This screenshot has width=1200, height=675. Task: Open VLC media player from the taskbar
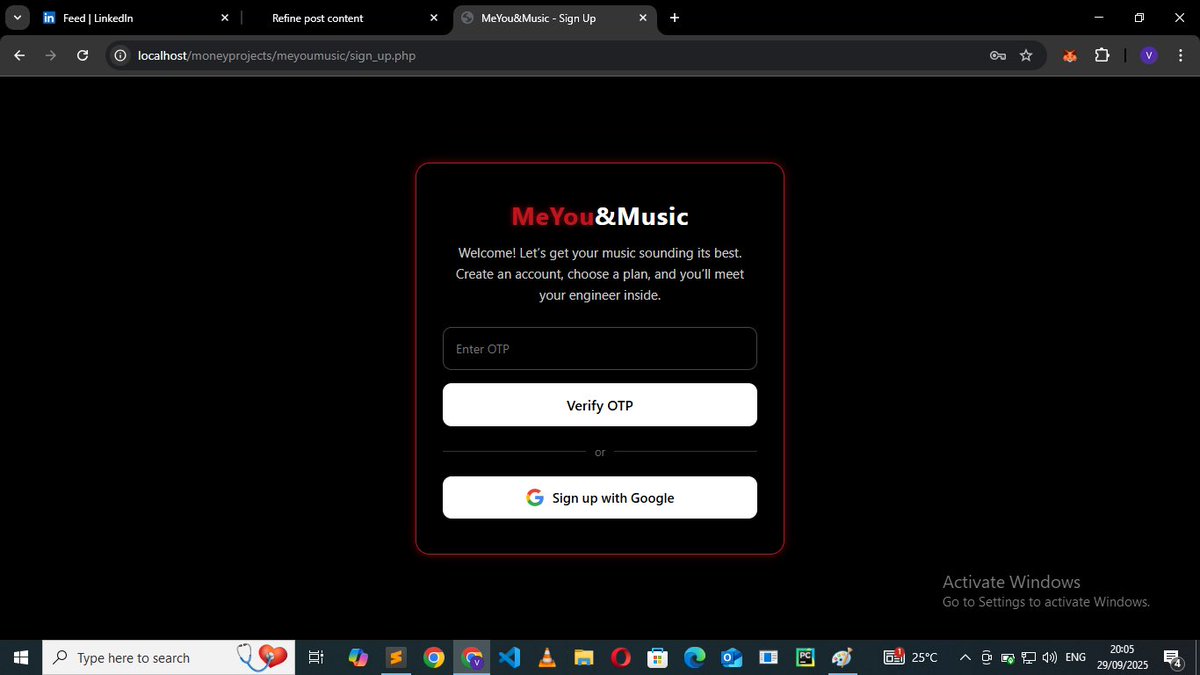(x=546, y=657)
